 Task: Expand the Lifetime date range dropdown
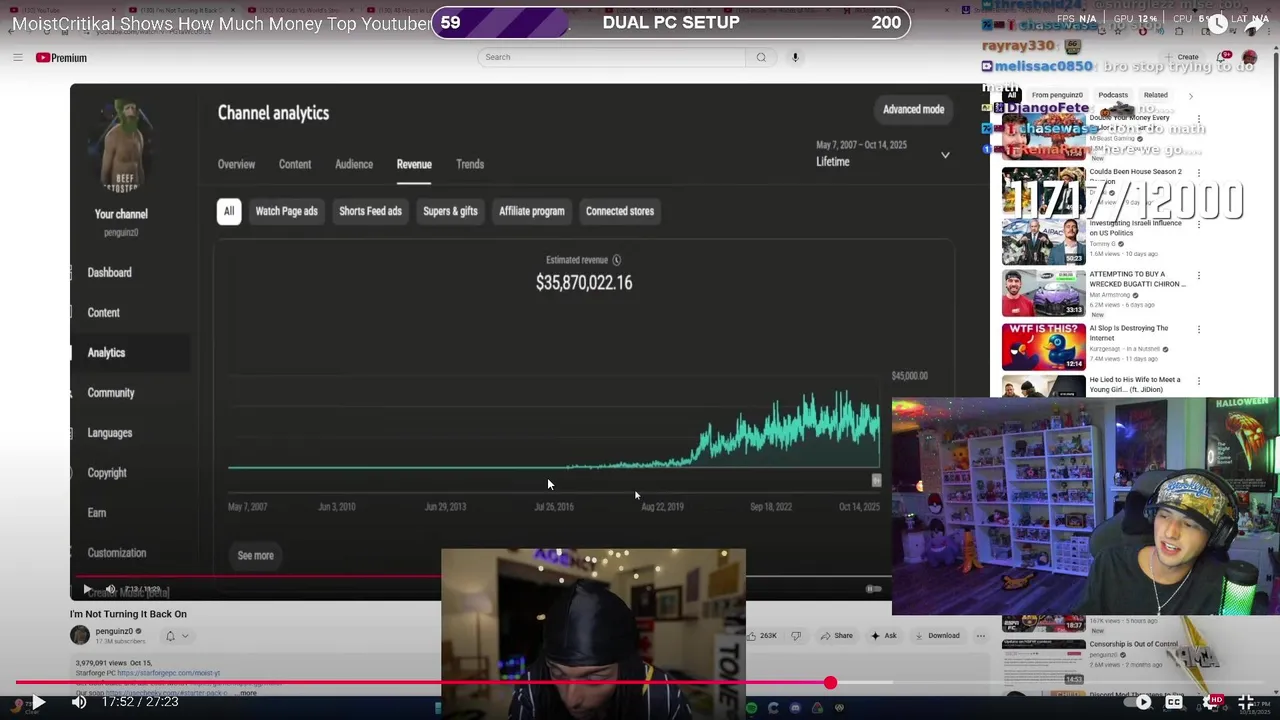(945, 155)
